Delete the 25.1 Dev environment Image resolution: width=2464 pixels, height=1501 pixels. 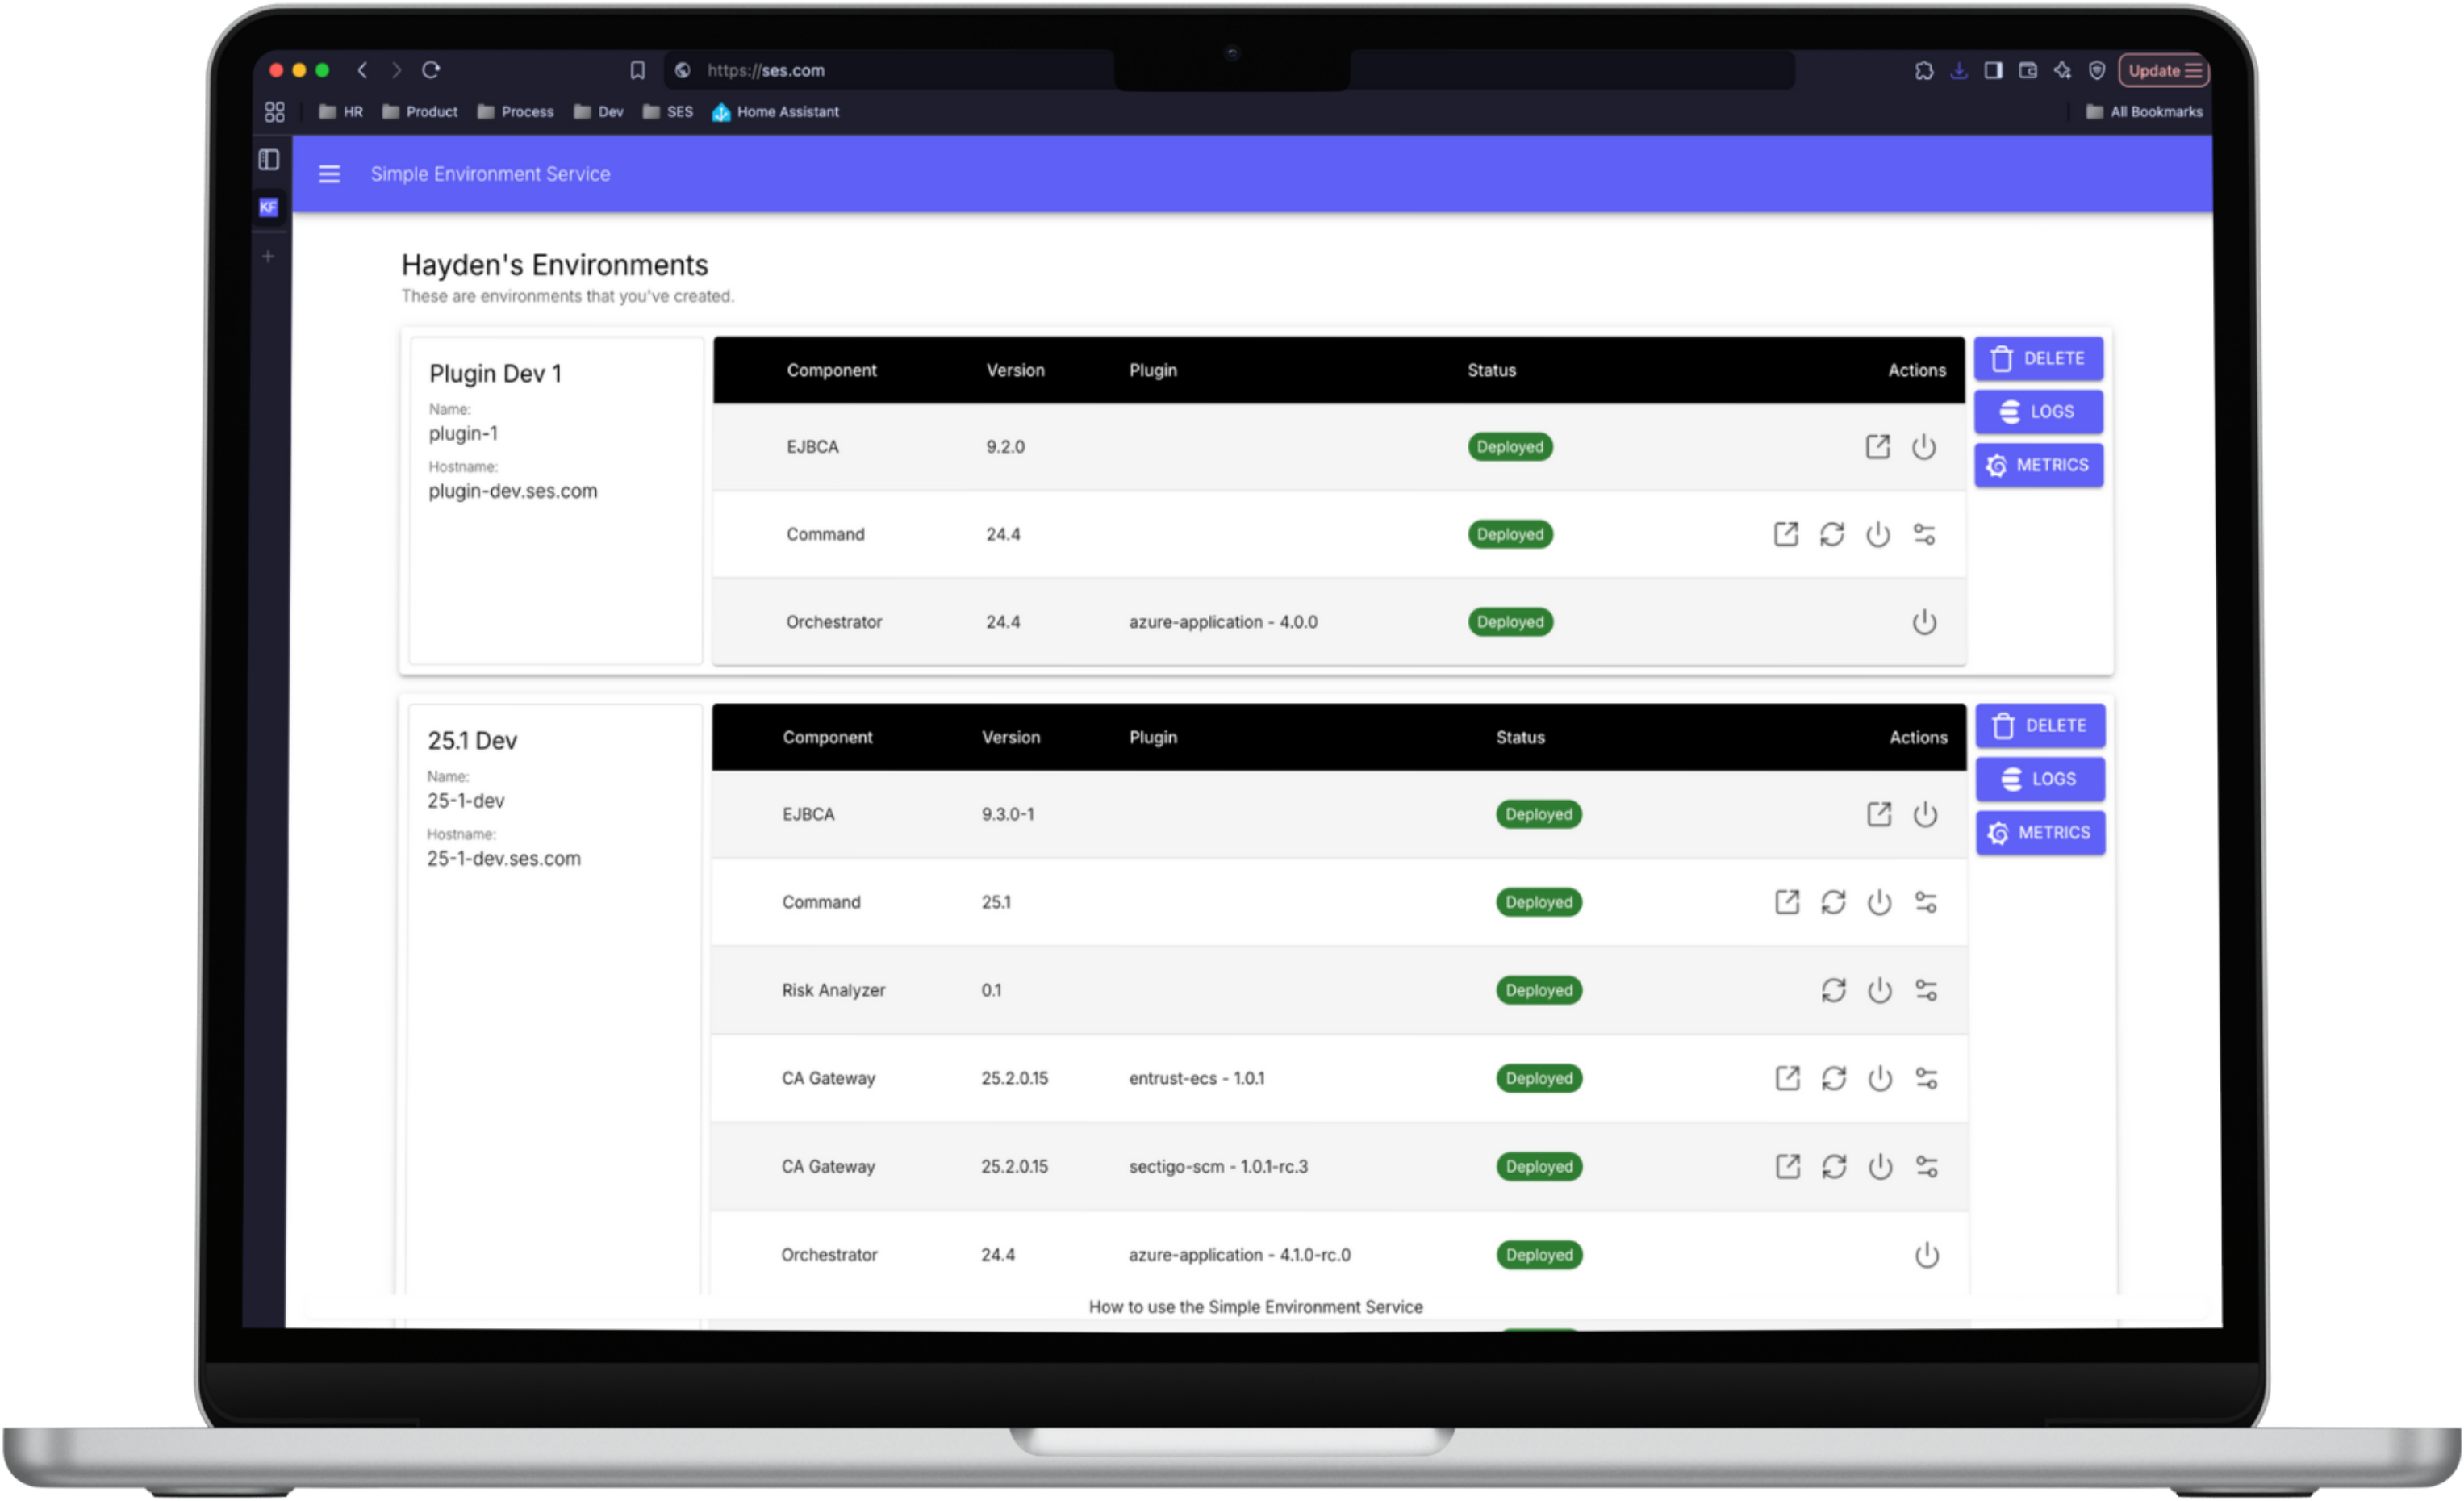click(x=2040, y=726)
